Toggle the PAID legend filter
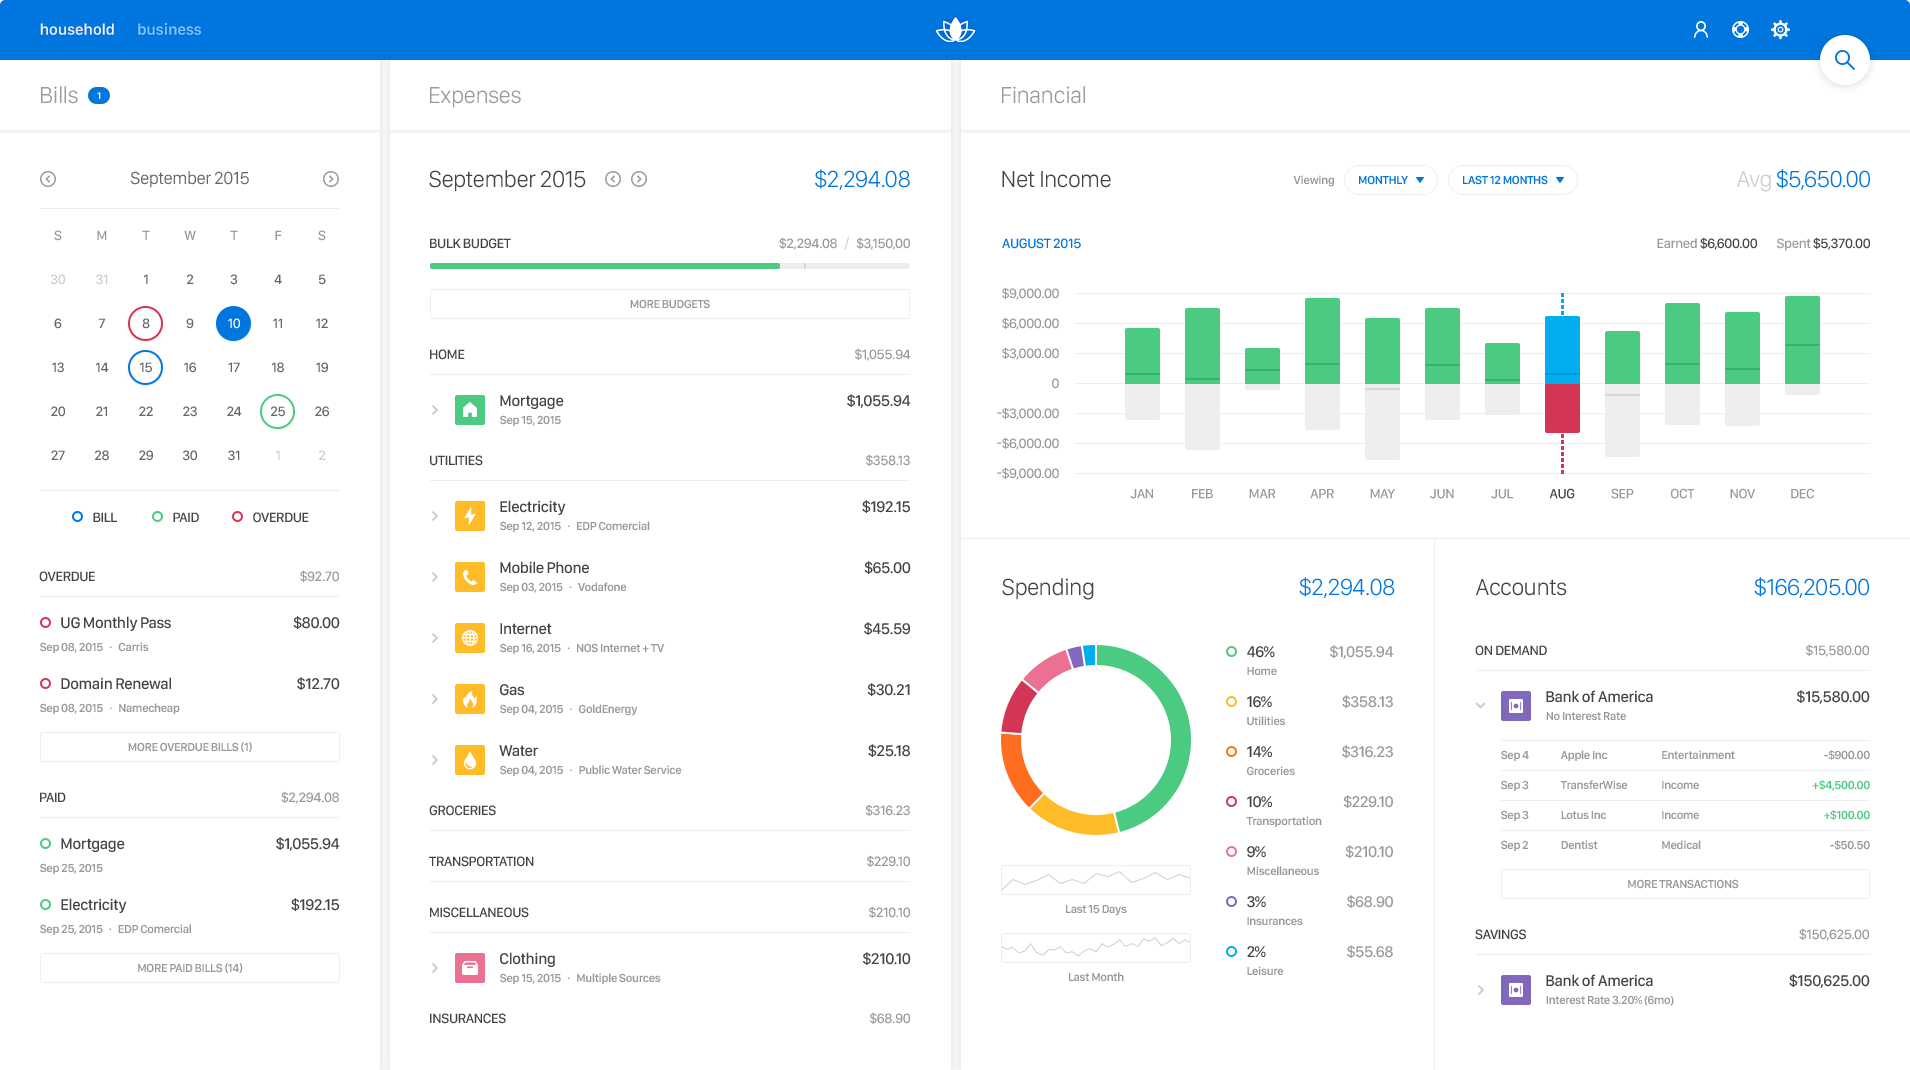1910x1070 pixels. coord(175,517)
